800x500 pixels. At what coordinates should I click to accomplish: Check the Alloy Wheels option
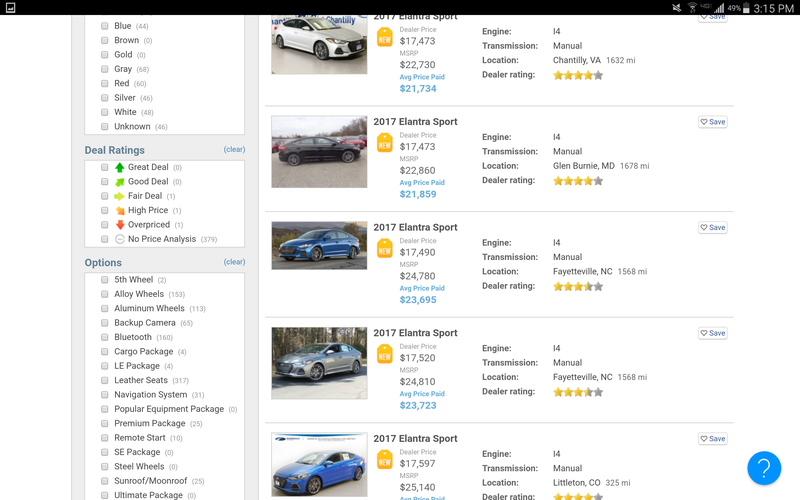coord(105,294)
